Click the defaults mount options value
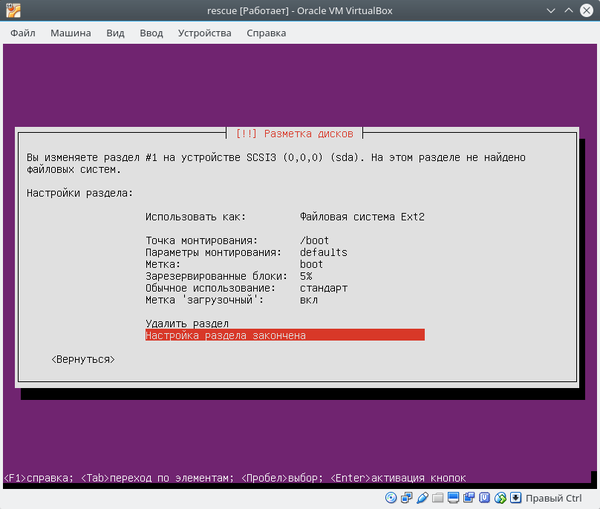Screen dimensions: 600x509 (323, 253)
